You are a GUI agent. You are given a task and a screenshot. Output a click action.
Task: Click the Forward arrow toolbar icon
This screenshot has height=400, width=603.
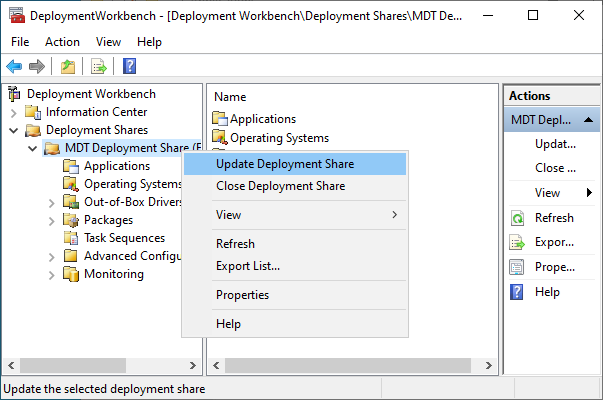[x=37, y=66]
